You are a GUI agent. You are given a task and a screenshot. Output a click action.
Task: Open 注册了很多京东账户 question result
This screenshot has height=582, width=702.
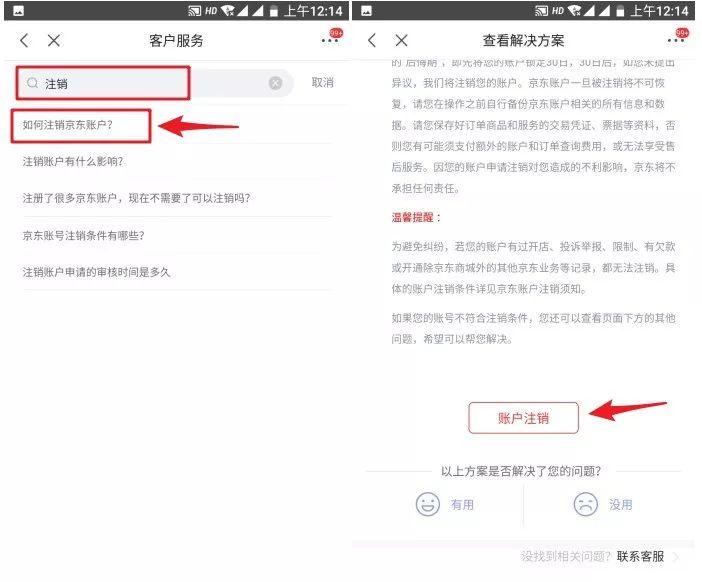click(137, 198)
